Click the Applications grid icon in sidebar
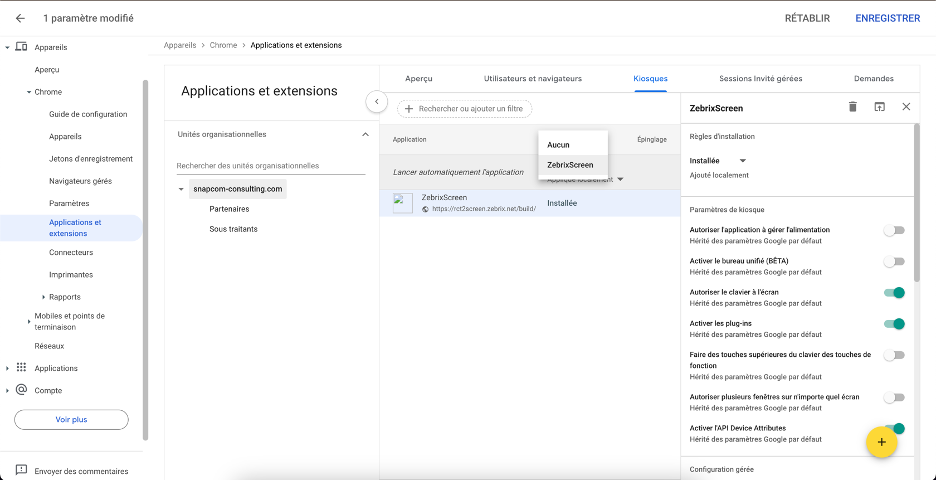 tap(22, 368)
